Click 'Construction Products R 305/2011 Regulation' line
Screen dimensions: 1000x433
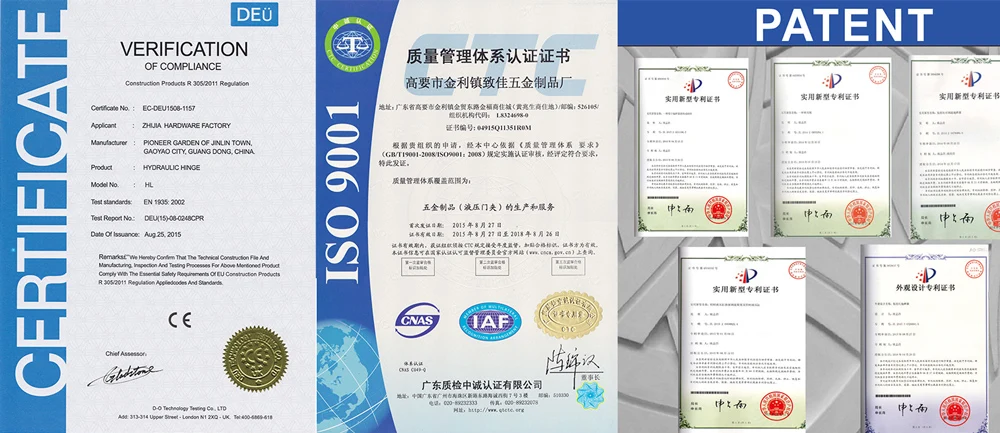pyautogui.click(x=187, y=84)
